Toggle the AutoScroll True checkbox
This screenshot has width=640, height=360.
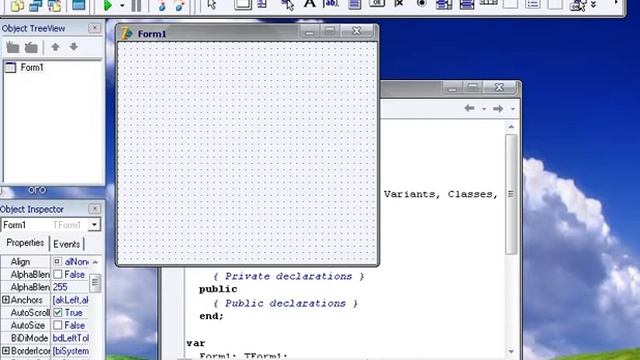(x=58, y=313)
